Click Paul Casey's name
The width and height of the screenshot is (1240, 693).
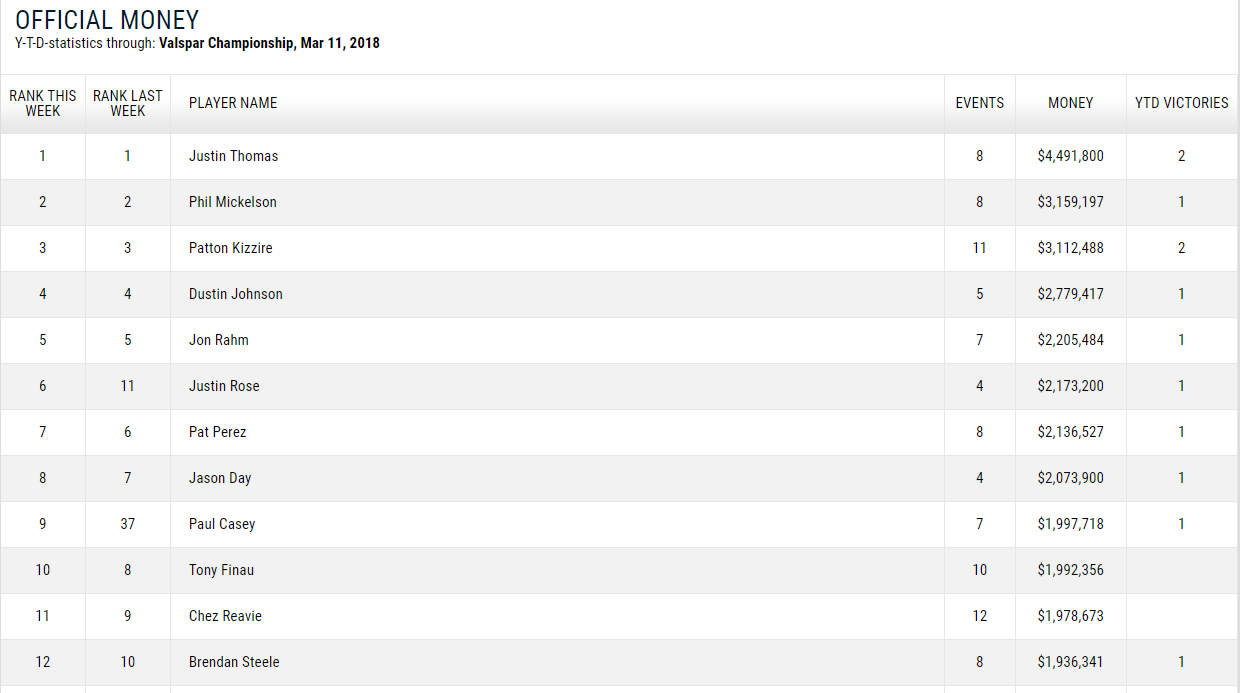point(222,524)
